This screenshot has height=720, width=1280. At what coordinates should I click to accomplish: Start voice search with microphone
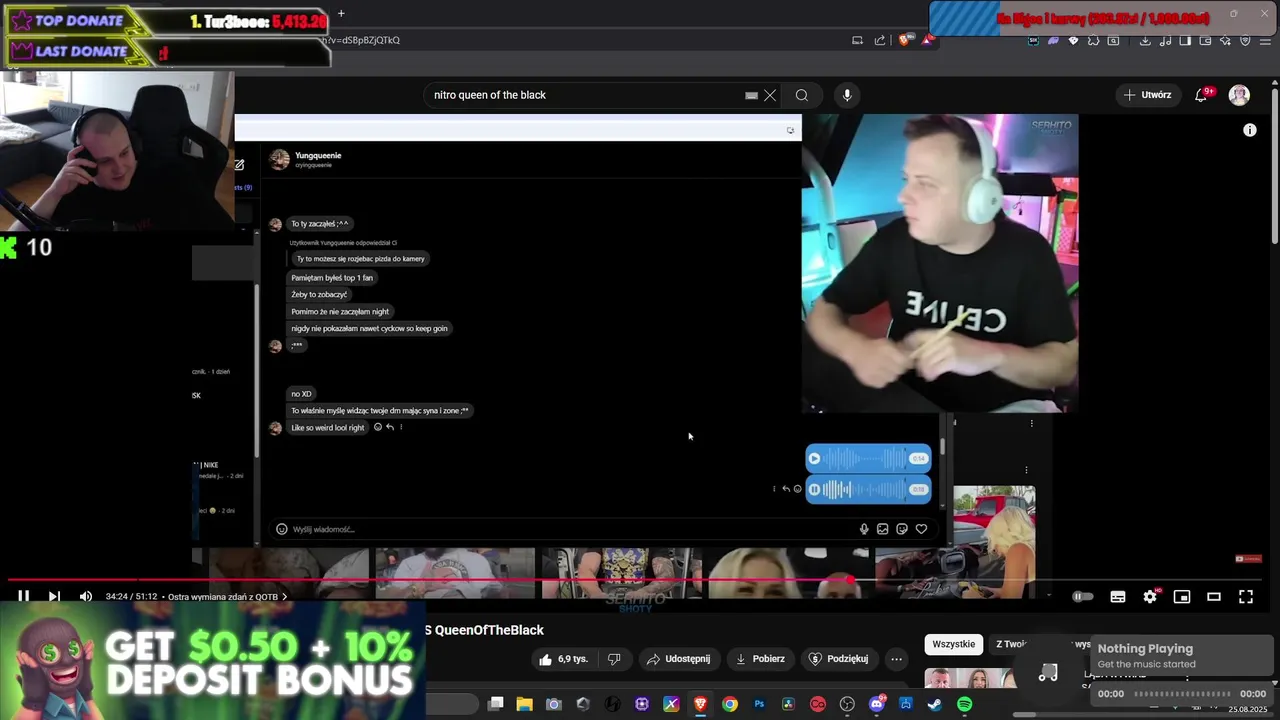point(847,95)
